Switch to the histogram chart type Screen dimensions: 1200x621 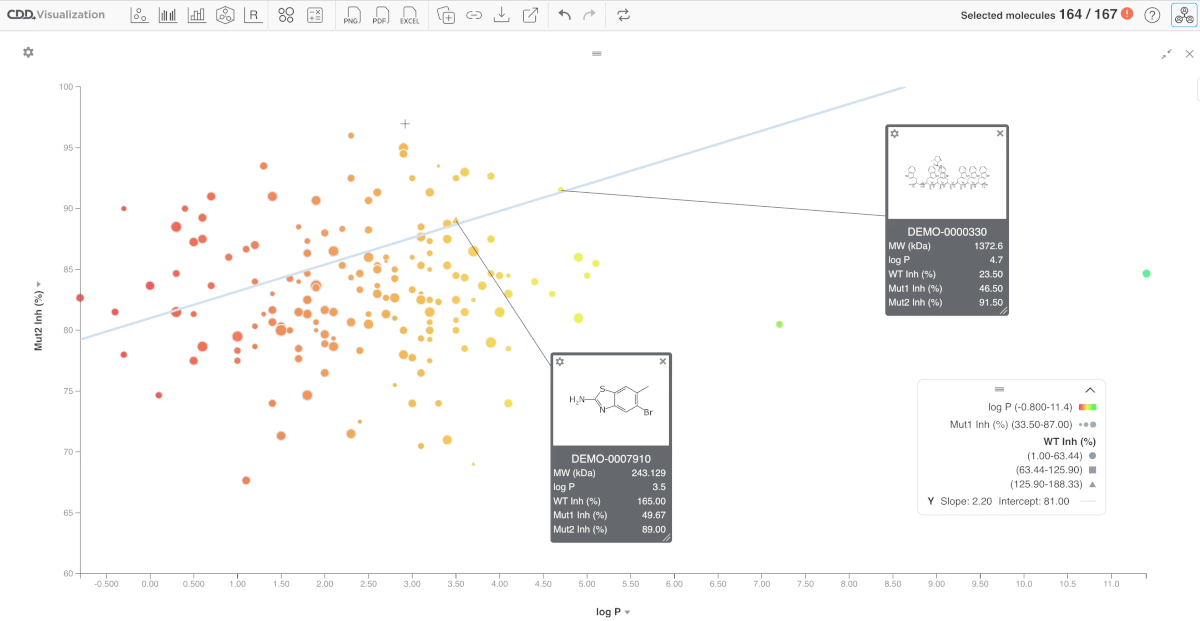tap(168, 15)
